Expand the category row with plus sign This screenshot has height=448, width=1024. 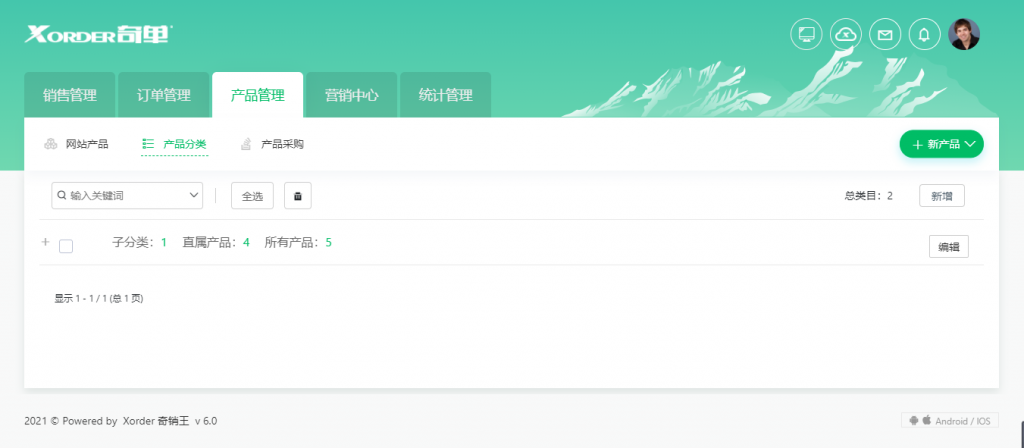(x=45, y=242)
